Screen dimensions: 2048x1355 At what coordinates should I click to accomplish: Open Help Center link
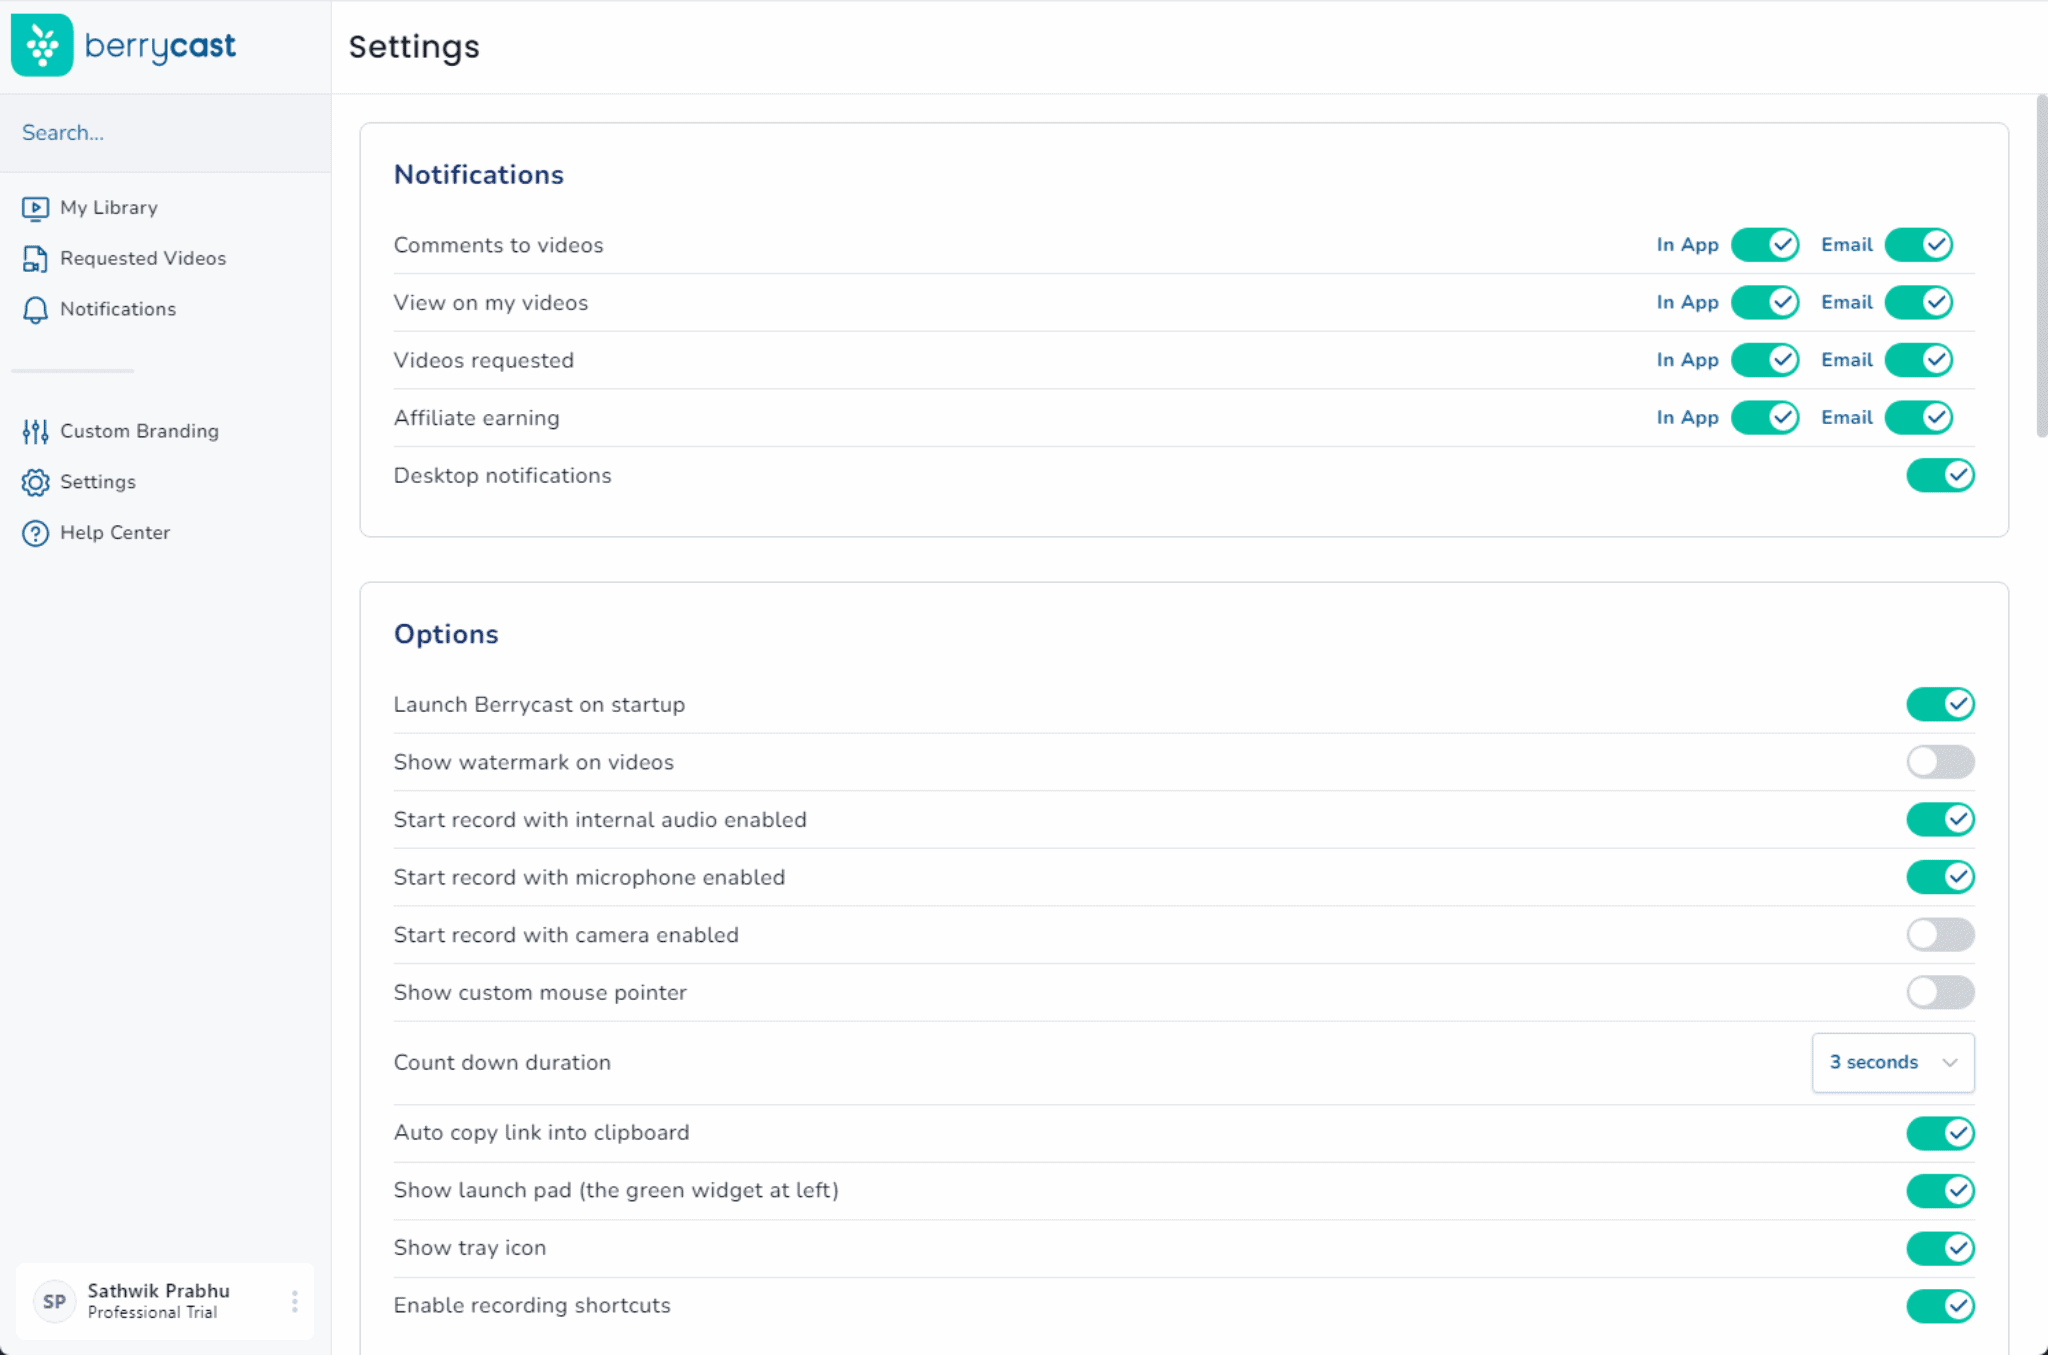click(115, 533)
